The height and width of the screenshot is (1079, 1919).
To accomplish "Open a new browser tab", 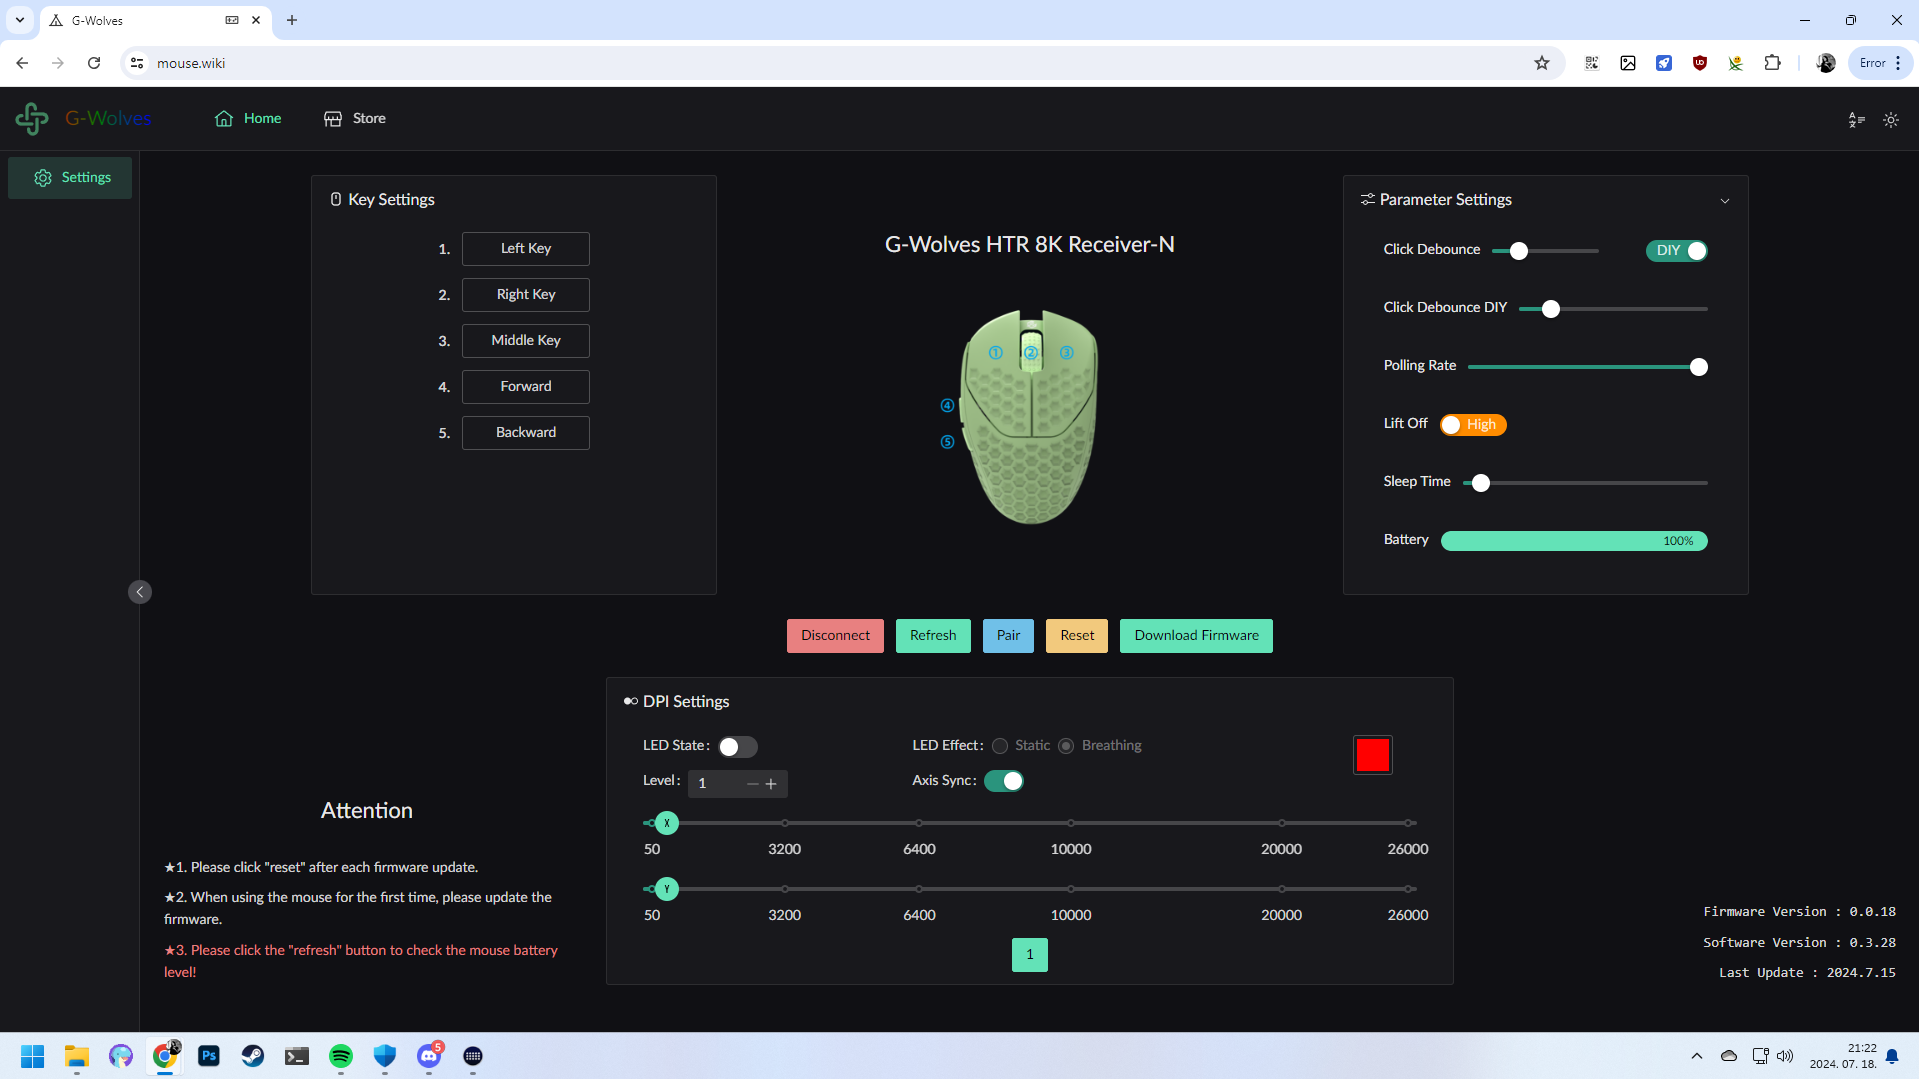I will (x=292, y=20).
